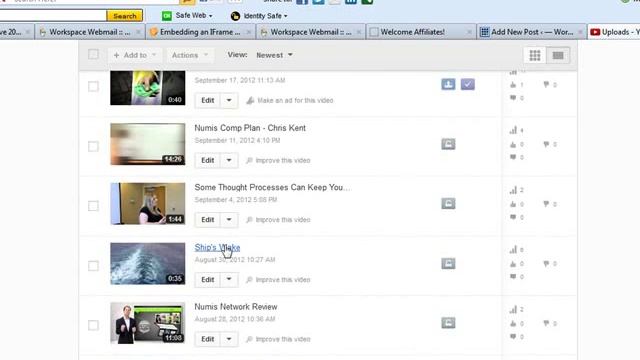Image resolution: width=640 pixels, height=360 pixels.
Task: Expand Edit arrow for Some Thought Processes
Action: [229, 220]
